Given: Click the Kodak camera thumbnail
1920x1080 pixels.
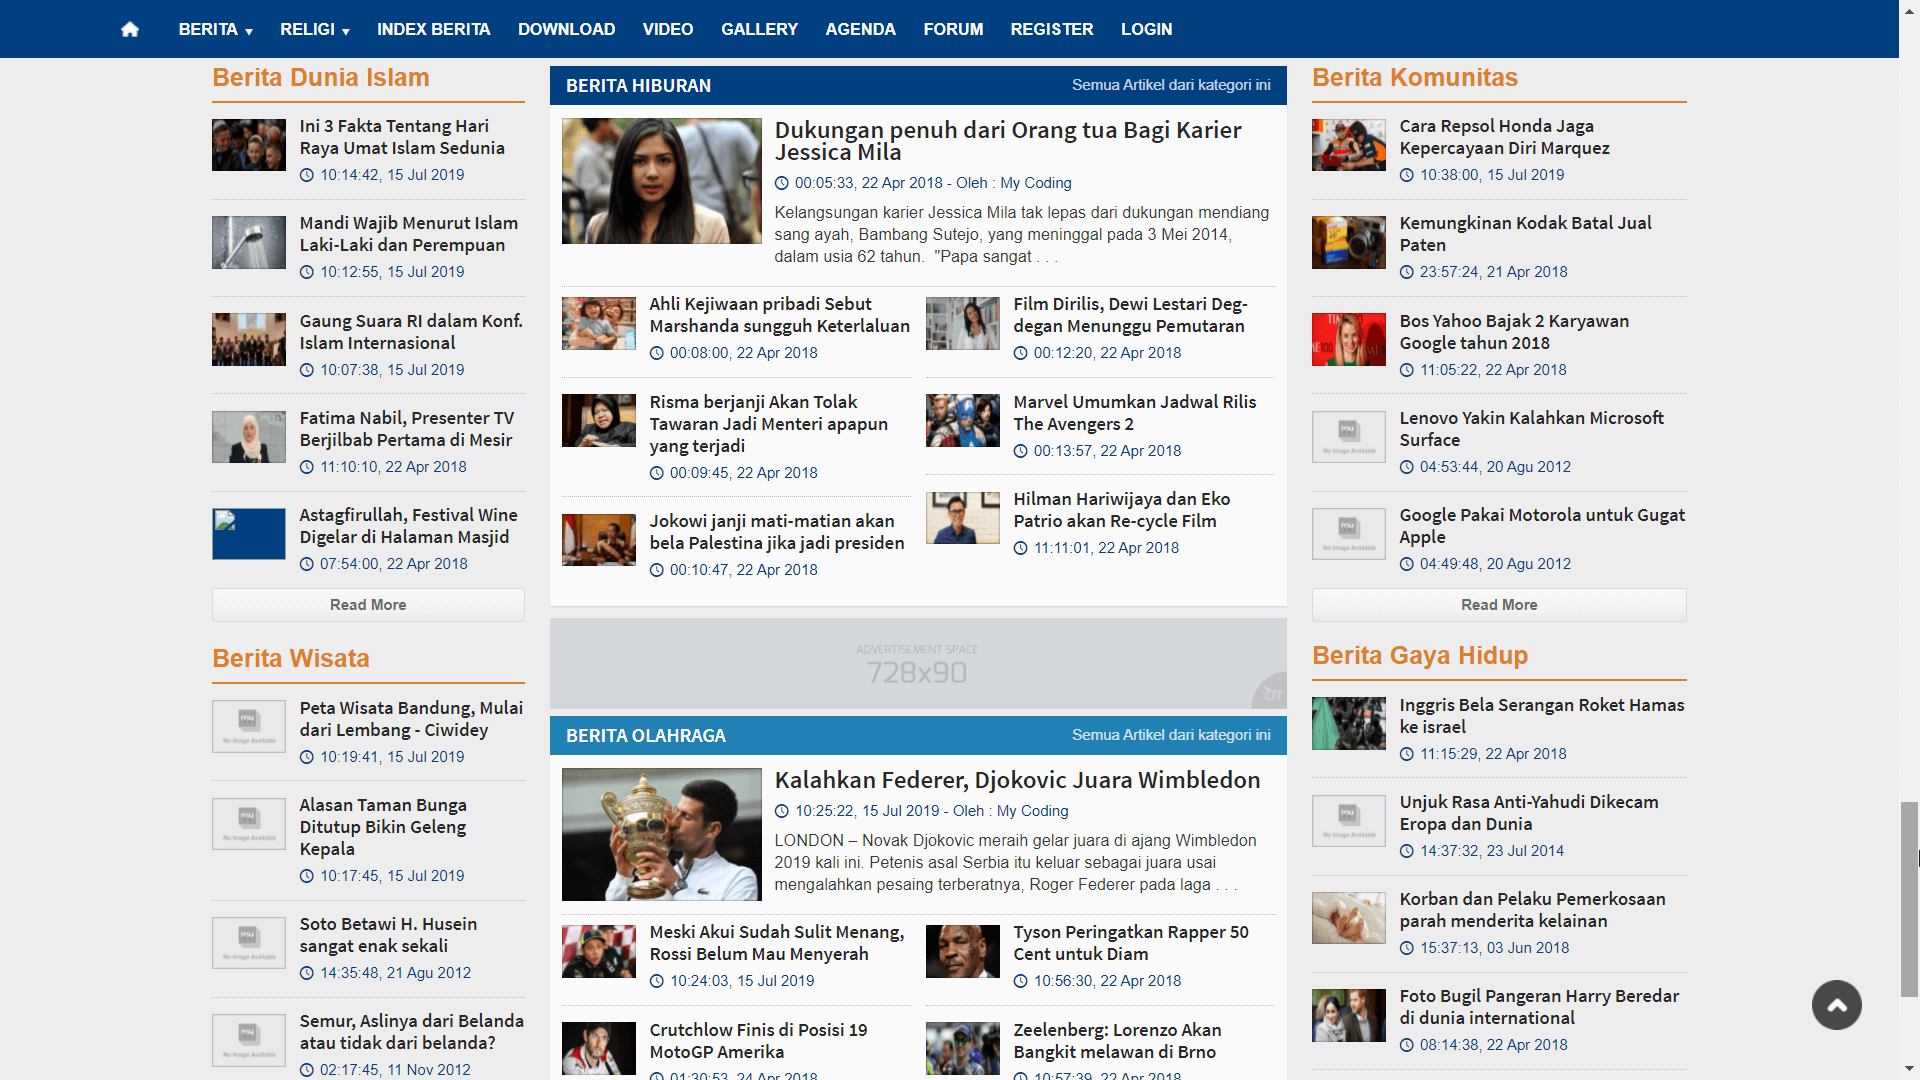Looking at the screenshot, I should pos(1348,242).
